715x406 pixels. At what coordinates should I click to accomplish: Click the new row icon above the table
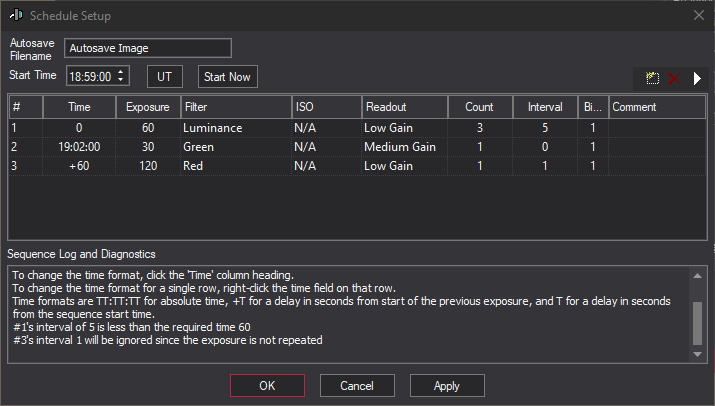[x=652, y=78]
